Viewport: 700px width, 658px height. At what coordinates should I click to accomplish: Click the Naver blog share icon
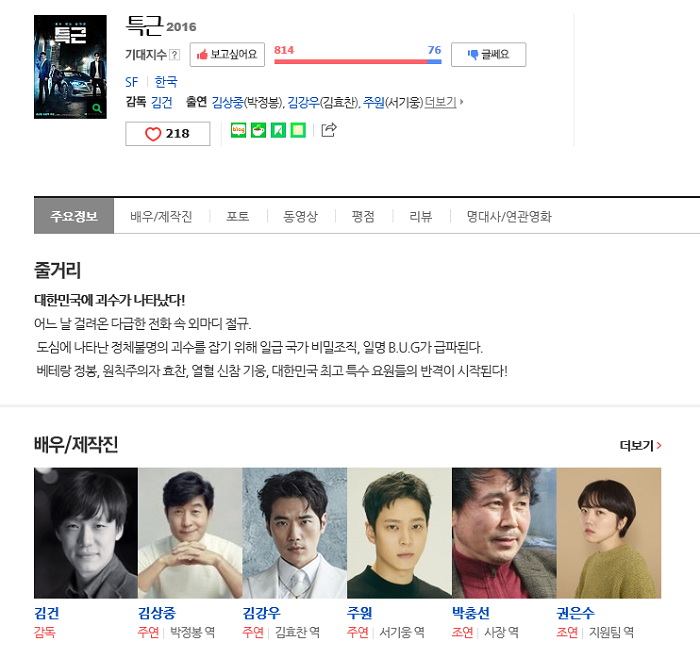[x=238, y=130]
